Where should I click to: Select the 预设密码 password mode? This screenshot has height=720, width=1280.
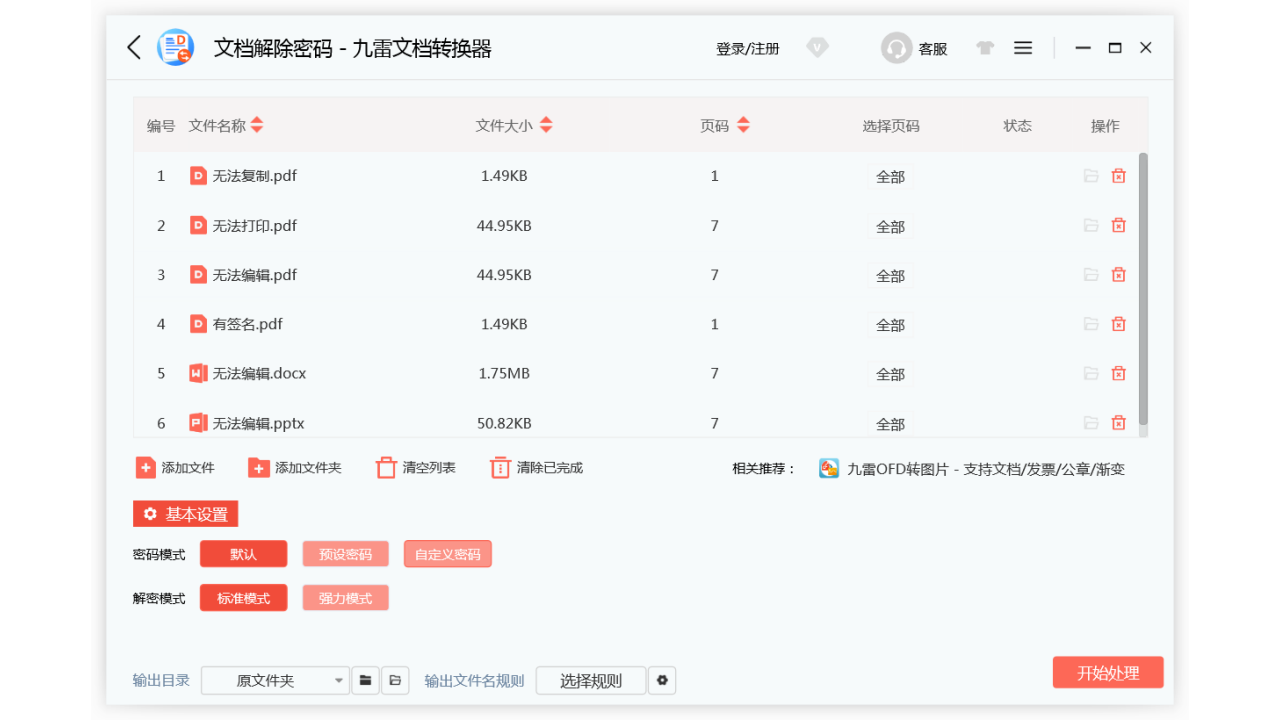[345, 553]
